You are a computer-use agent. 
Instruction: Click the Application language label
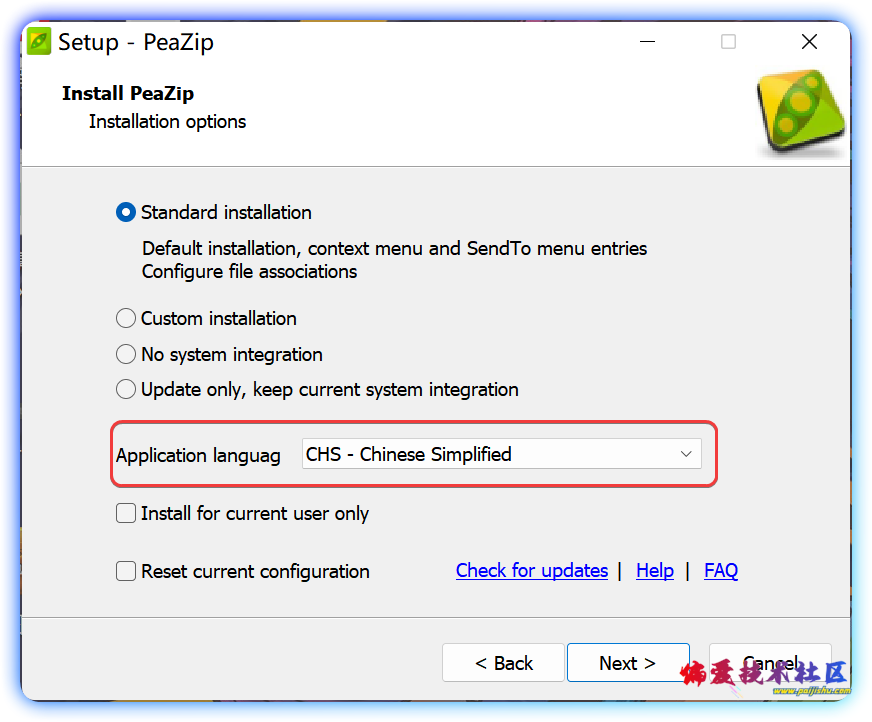(198, 456)
